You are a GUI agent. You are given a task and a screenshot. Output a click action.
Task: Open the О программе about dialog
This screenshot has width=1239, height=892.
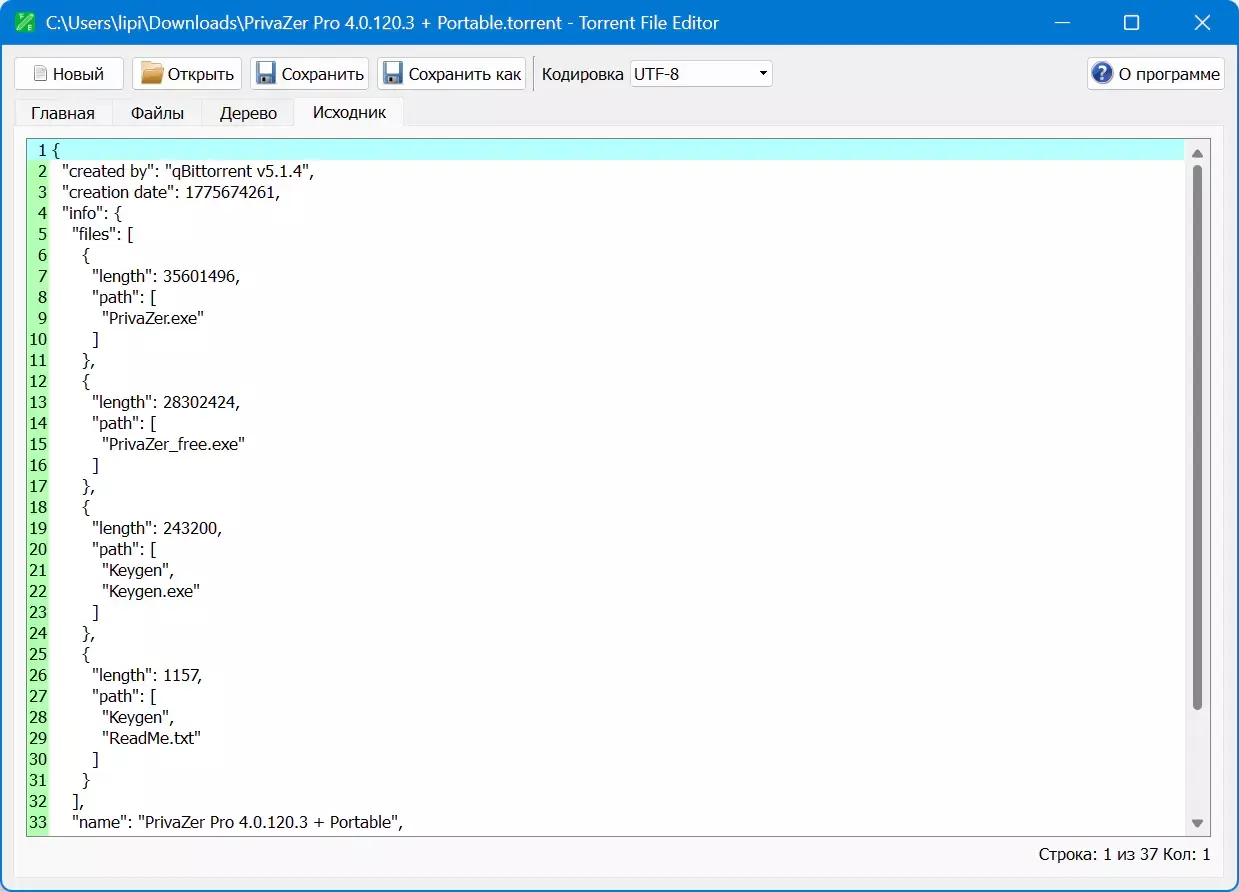pos(1155,73)
